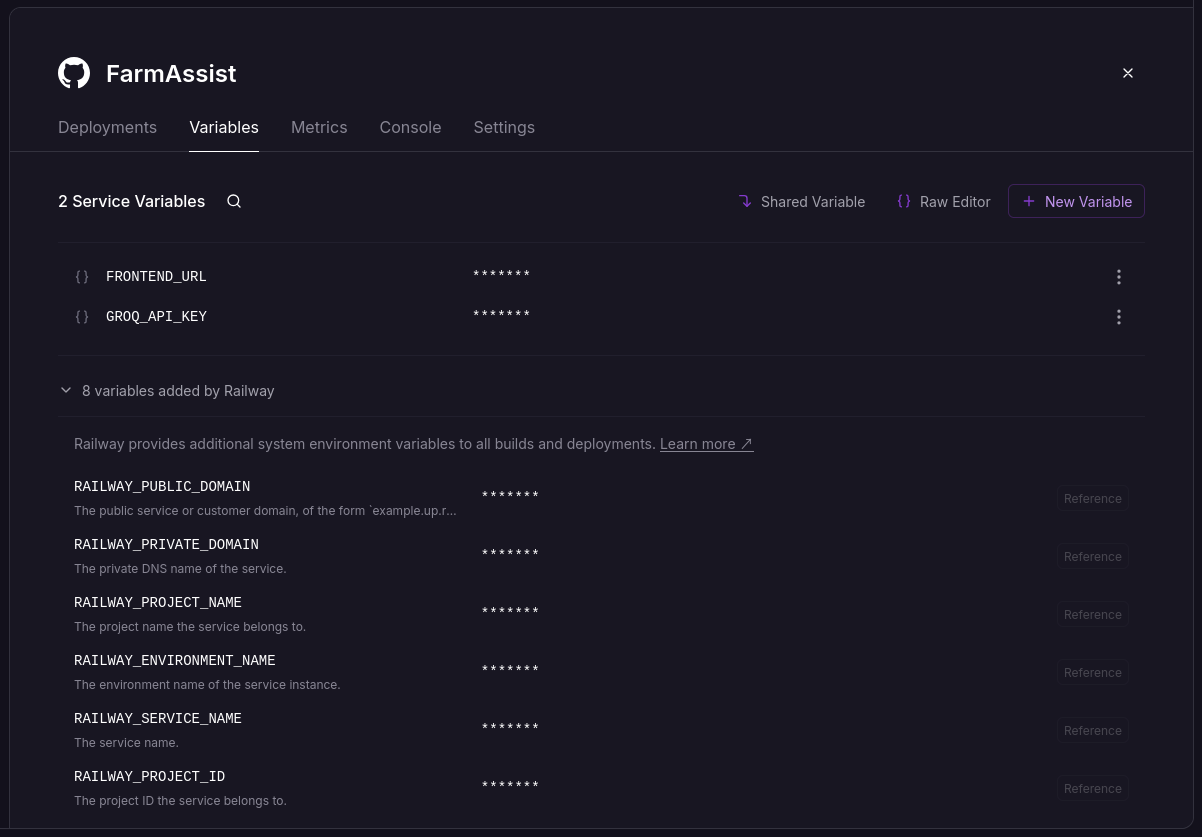Screen dimensions: 1202x837
Task: Reveal the masked RAILWAY_PUBLIC_DOMAIN value
Action: tap(510, 496)
